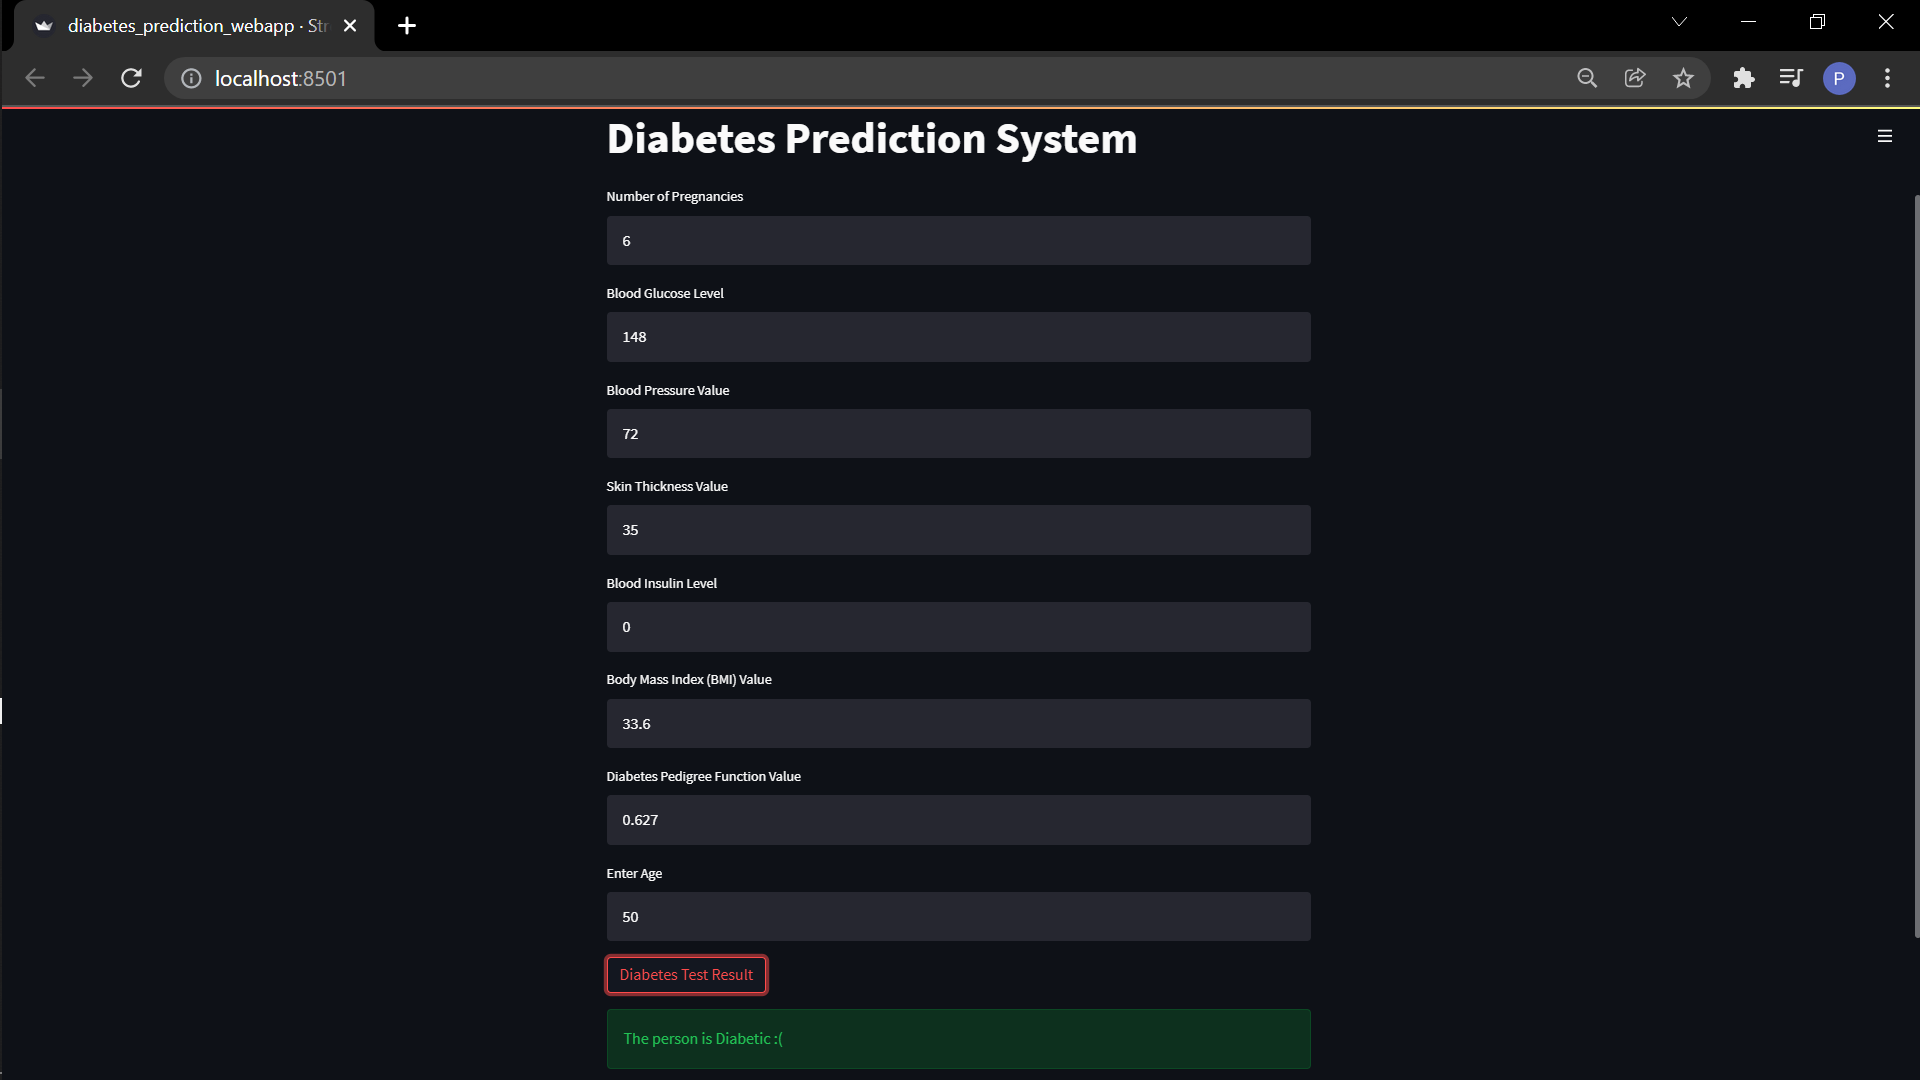Focus the Number of Pregnancies field
This screenshot has height=1080, width=1920.
point(958,240)
